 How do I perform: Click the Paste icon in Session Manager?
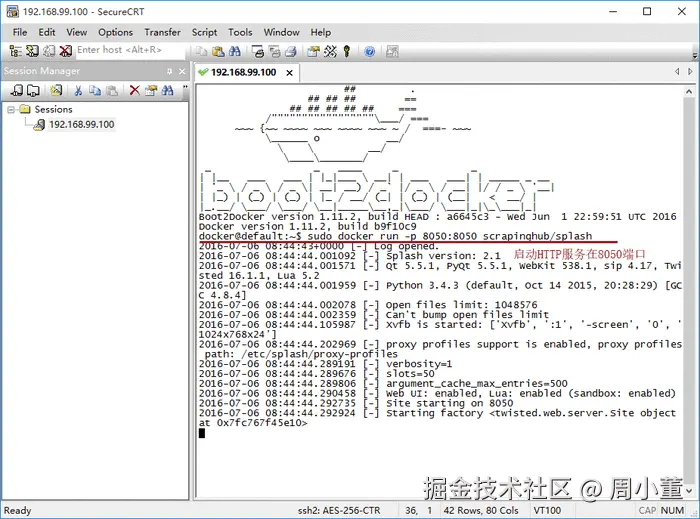[112, 91]
